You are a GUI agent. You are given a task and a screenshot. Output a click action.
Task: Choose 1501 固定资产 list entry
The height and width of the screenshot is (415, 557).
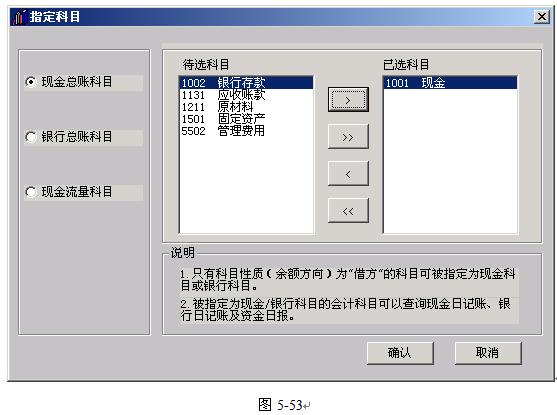[x=246, y=119]
